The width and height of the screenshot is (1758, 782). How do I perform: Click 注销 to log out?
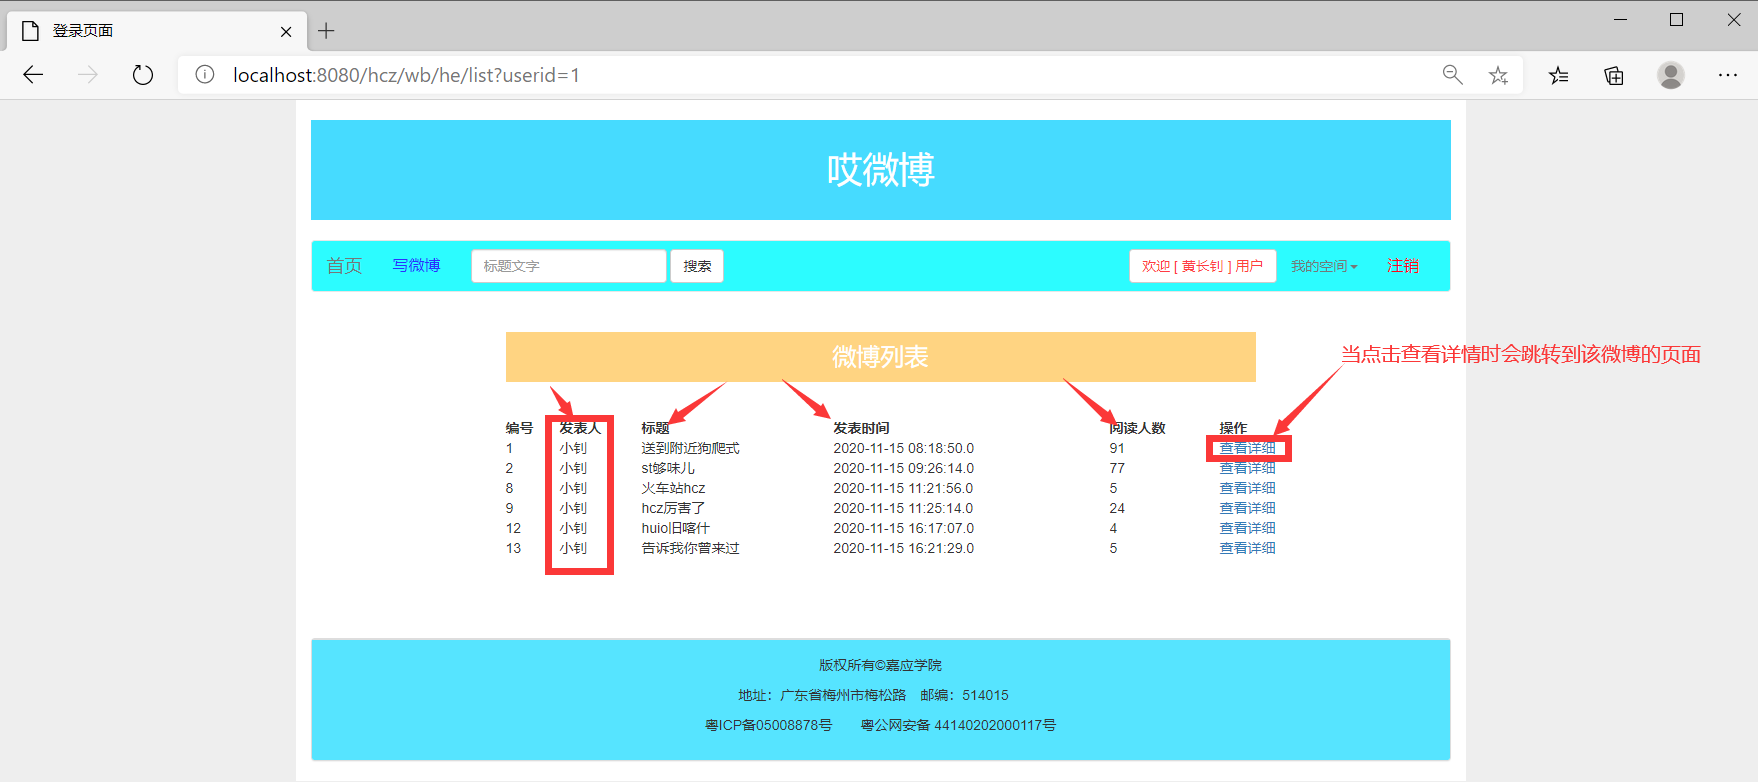(1403, 266)
